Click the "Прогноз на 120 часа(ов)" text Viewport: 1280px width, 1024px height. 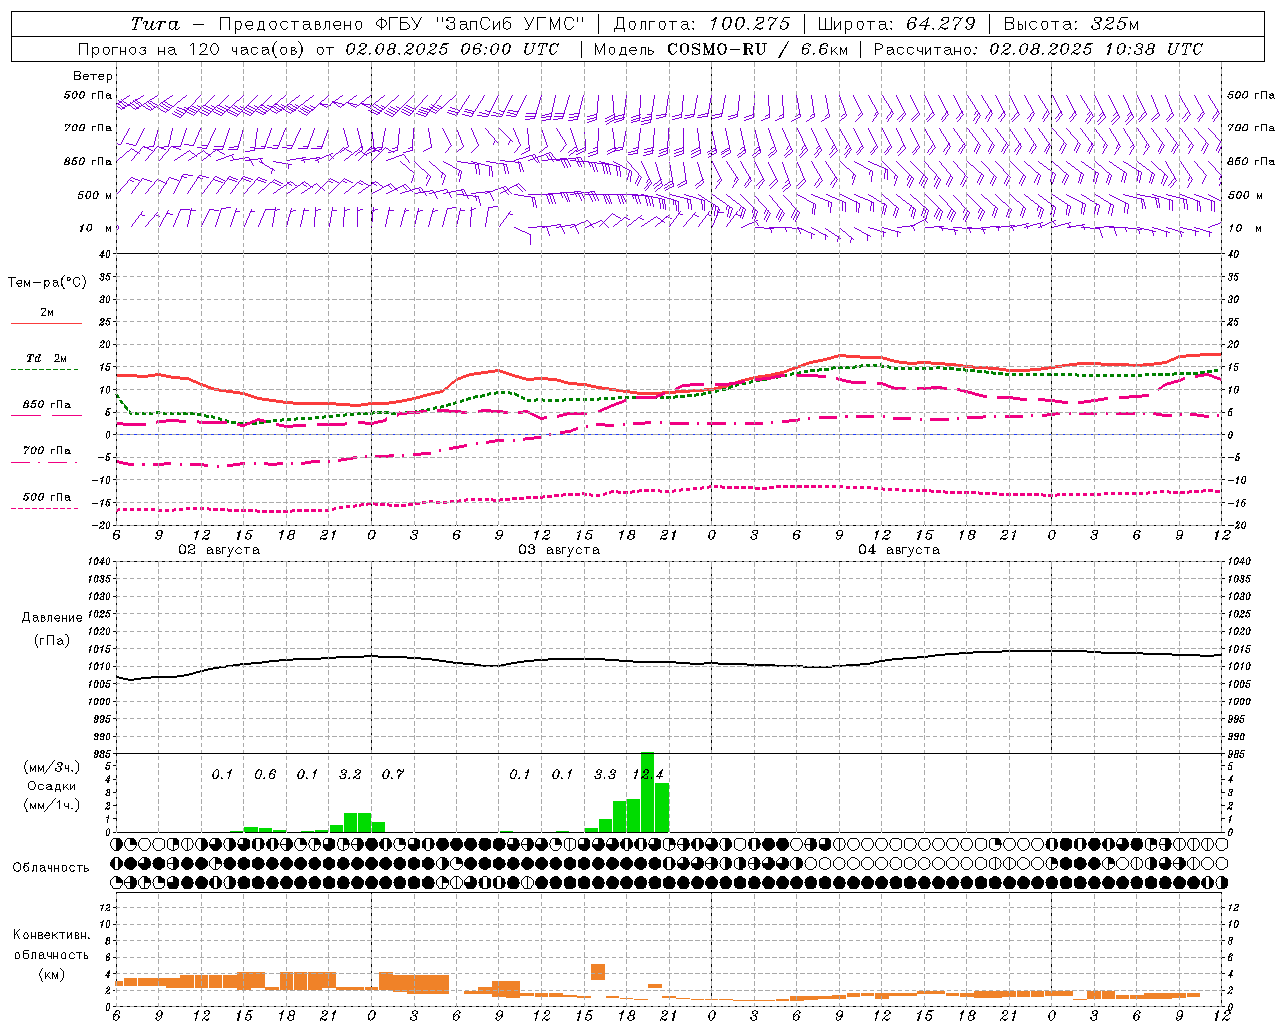click(192, 49)
